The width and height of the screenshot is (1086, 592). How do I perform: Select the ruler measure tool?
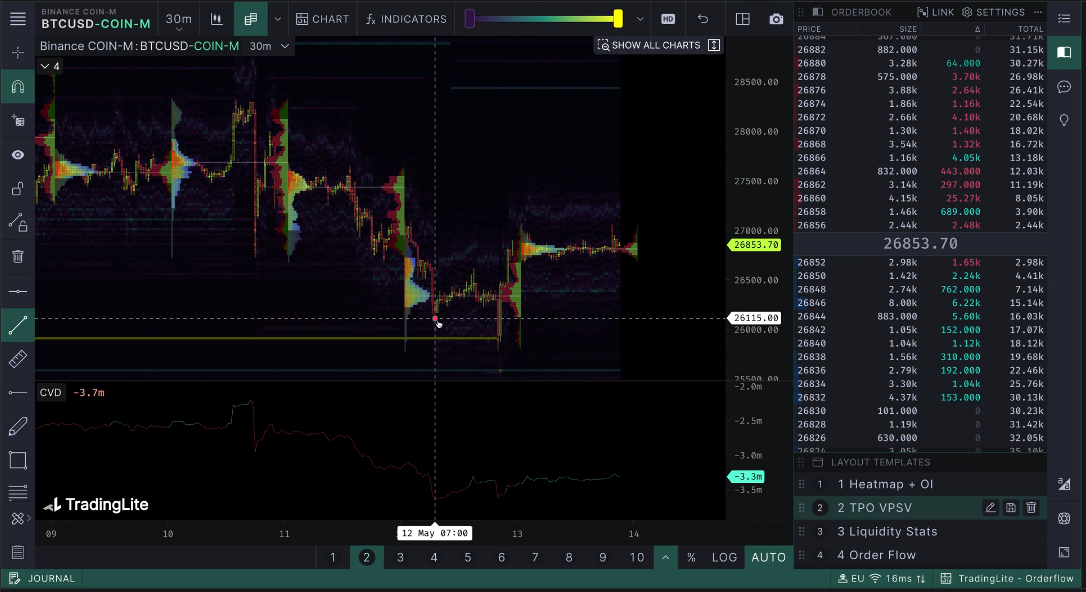18,359
